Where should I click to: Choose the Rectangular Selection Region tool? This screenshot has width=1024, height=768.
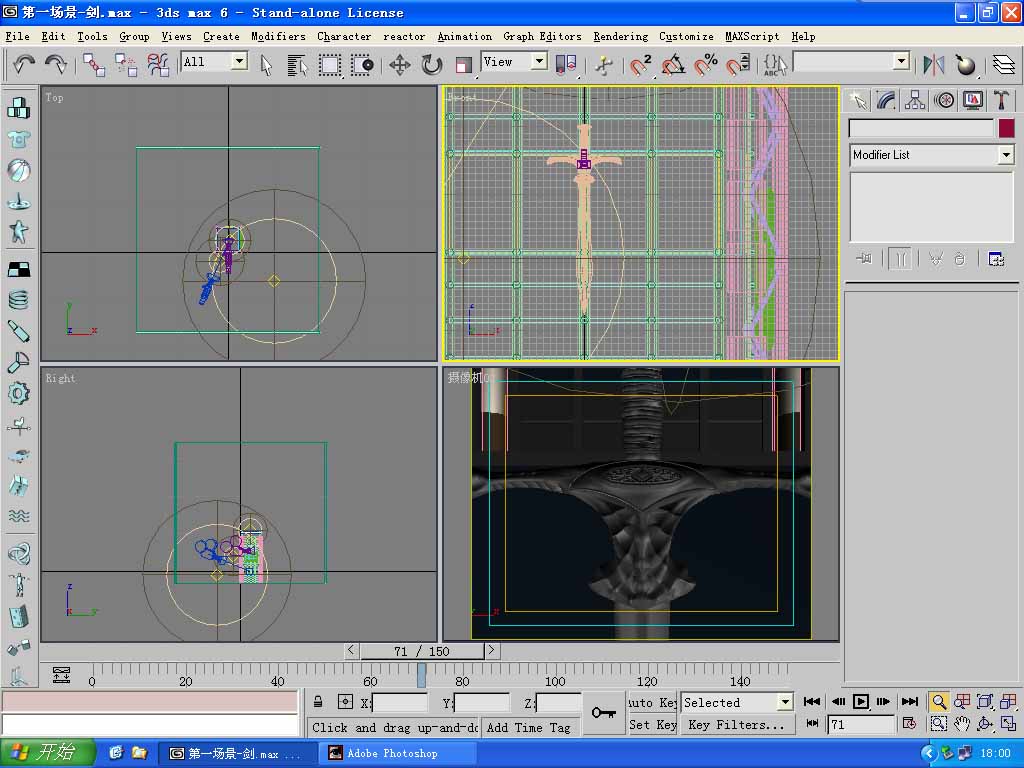[330, 65]
